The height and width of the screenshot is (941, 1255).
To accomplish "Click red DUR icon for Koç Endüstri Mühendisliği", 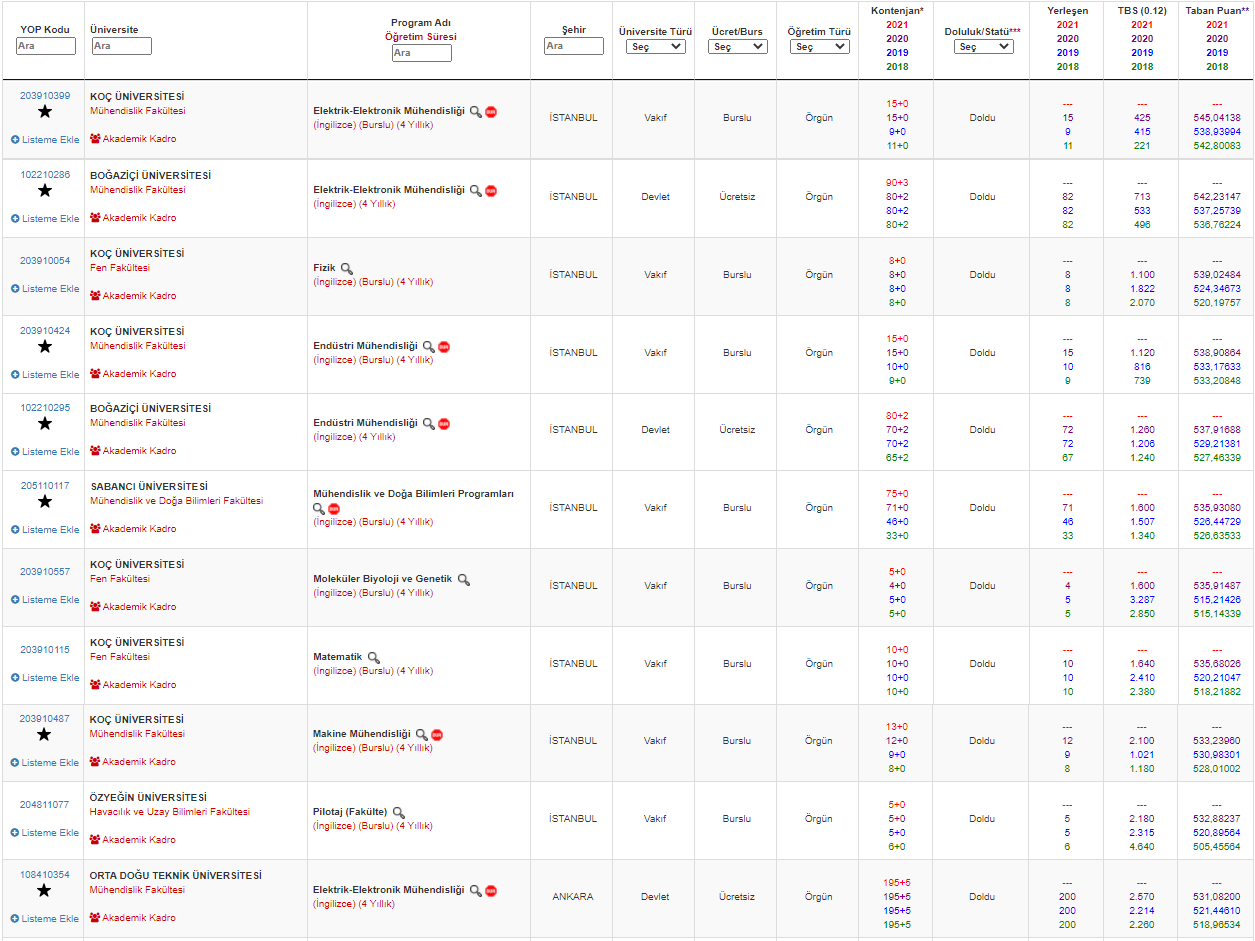I will click(x=444, y=347).
